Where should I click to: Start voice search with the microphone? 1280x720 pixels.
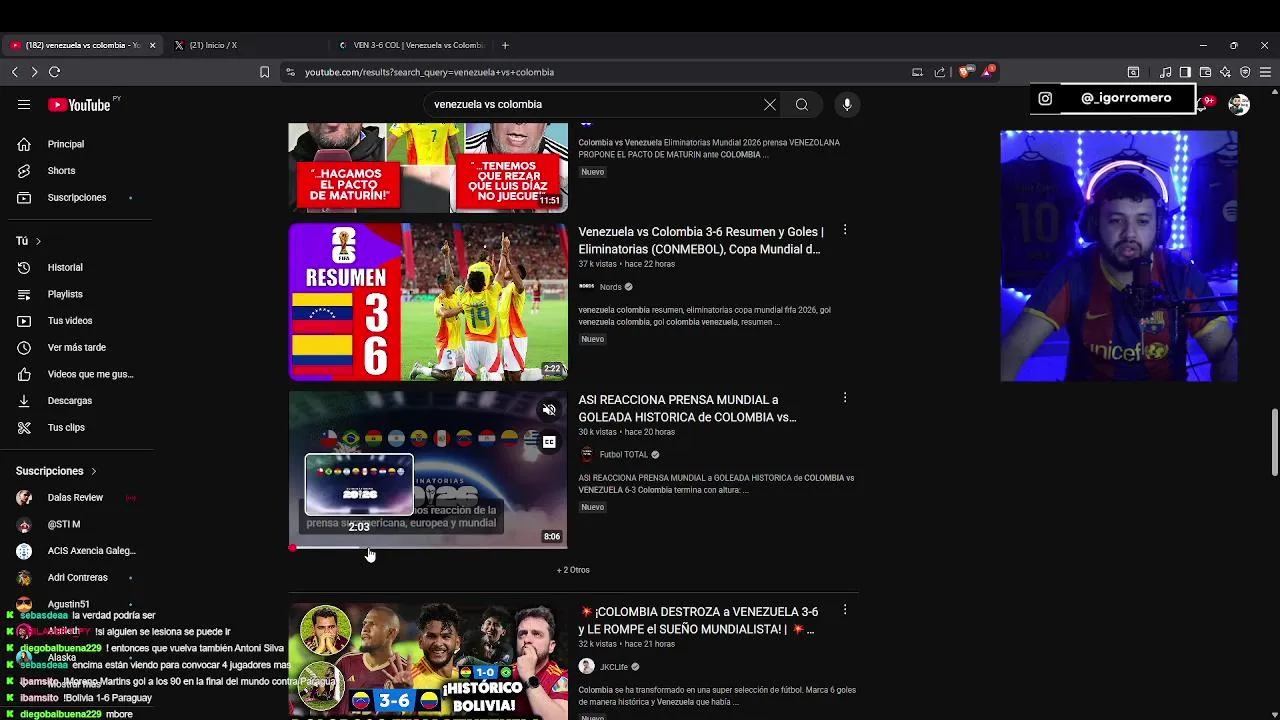coord(847,104)
